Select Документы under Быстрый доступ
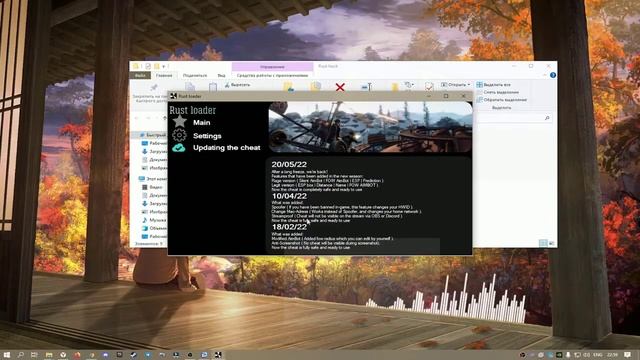Viewport: 640px width, 360px height. click(x=154, y=160)
